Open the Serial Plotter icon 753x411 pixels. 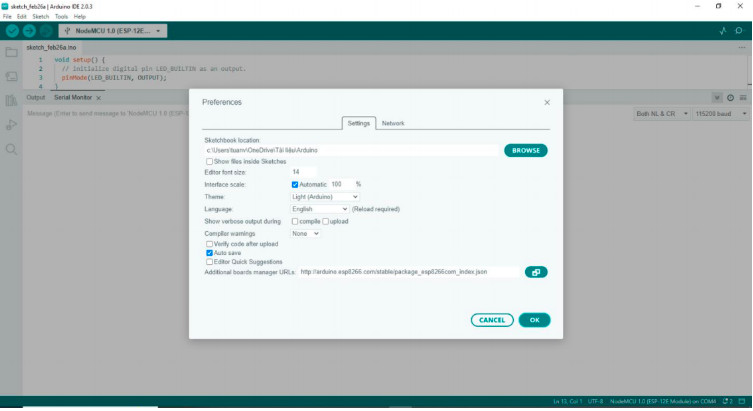[723, 31]
